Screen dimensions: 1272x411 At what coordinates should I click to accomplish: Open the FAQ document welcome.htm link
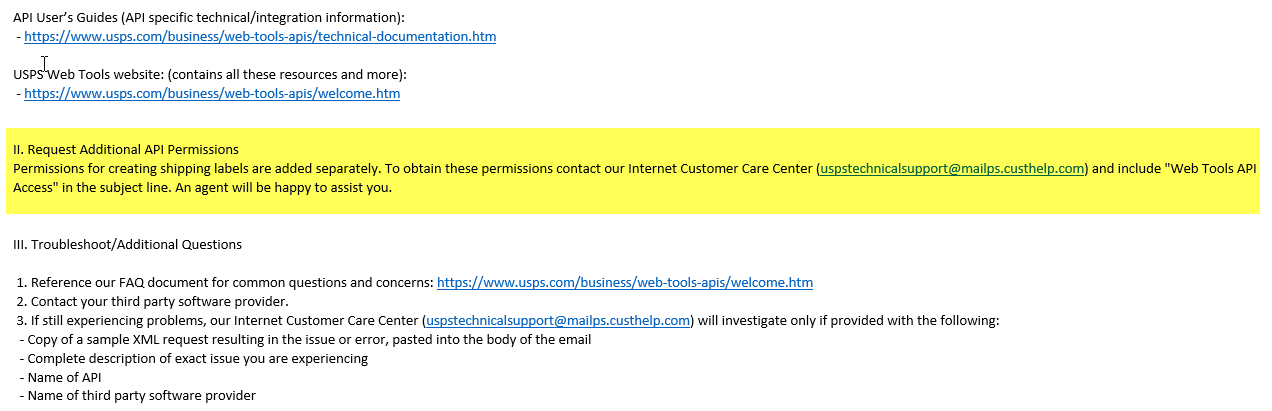624,283
